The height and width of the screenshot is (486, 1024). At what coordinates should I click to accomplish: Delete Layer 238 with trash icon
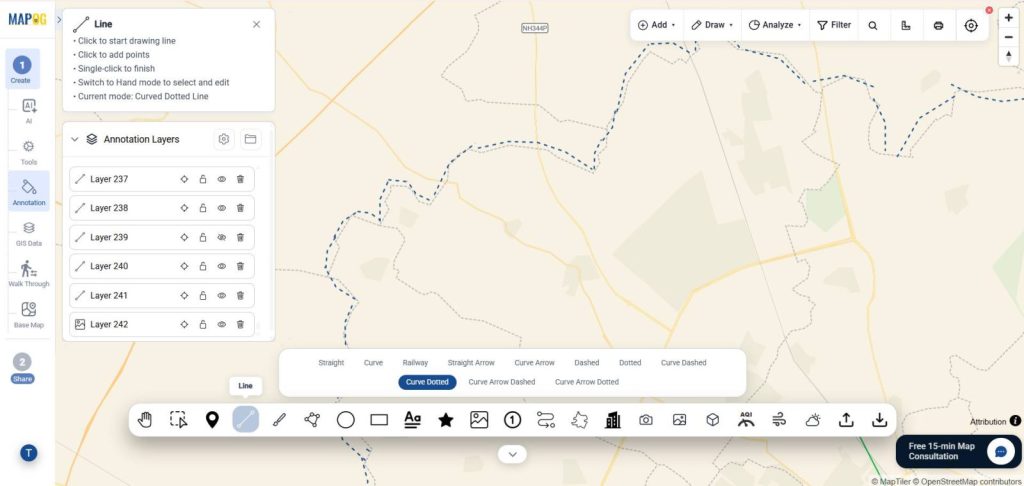tap(240, 208)
